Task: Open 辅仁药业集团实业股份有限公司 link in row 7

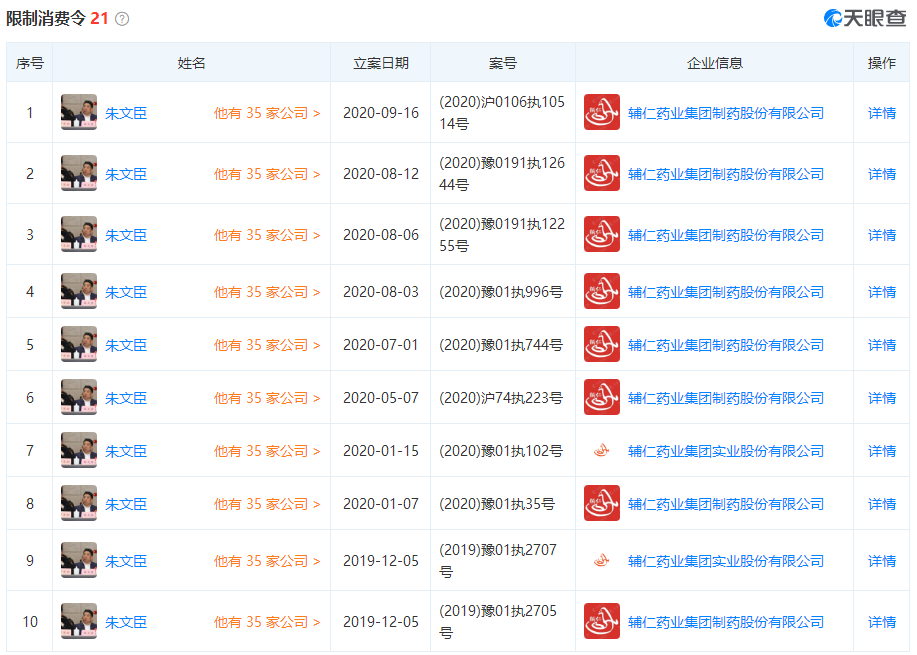Action: coord(726,451)
